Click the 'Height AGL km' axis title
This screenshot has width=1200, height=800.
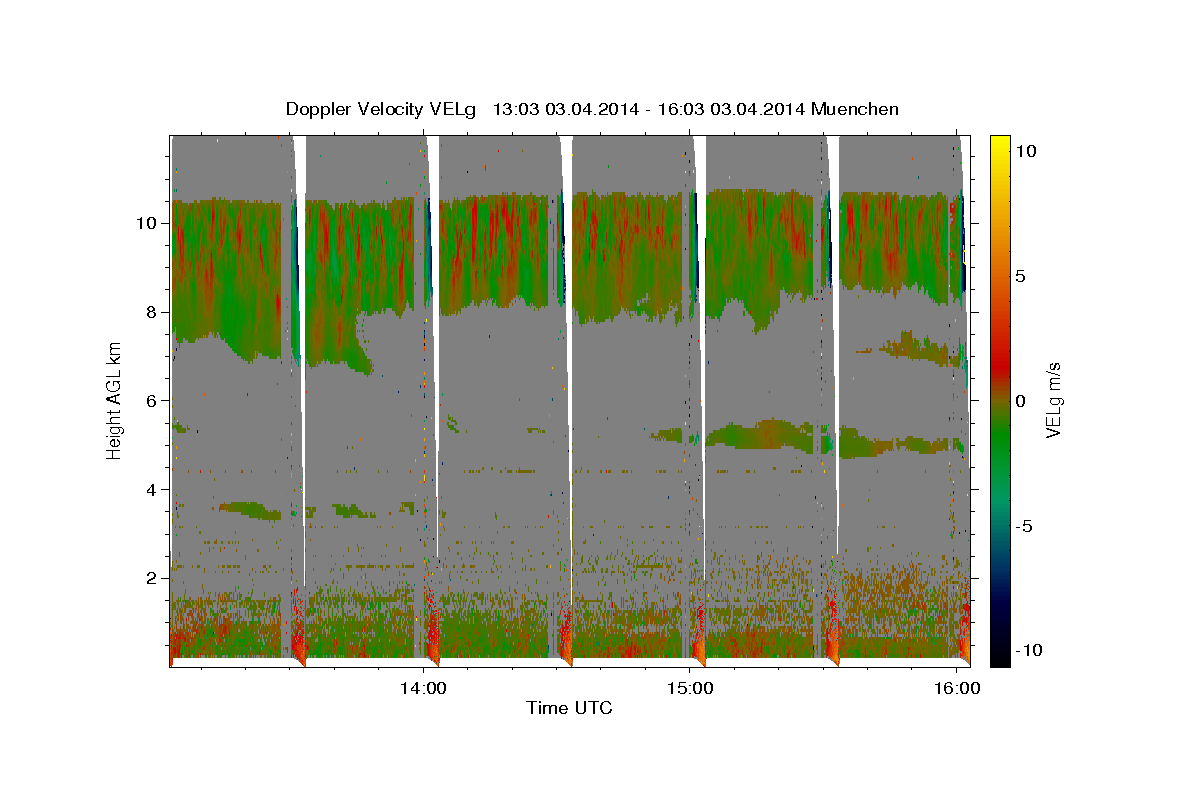pyautogui.click(x=115, y=400)
